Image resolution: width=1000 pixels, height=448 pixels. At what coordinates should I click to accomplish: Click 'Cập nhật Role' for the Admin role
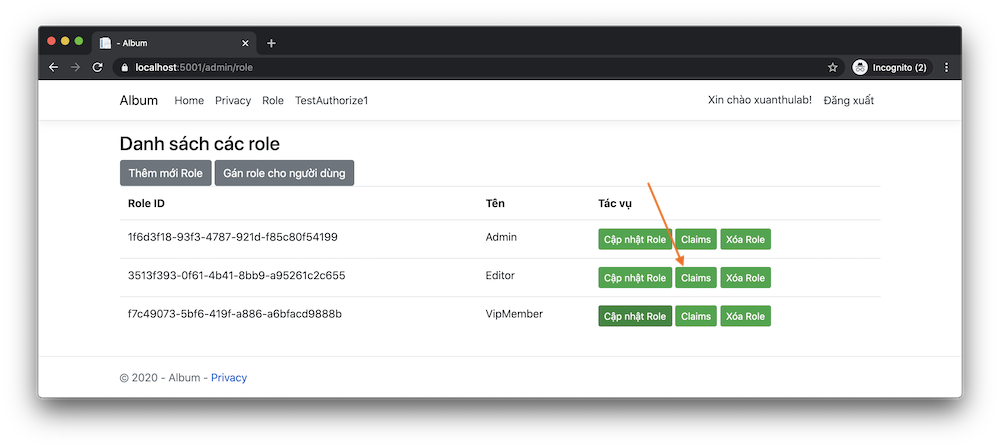[635, 239]
